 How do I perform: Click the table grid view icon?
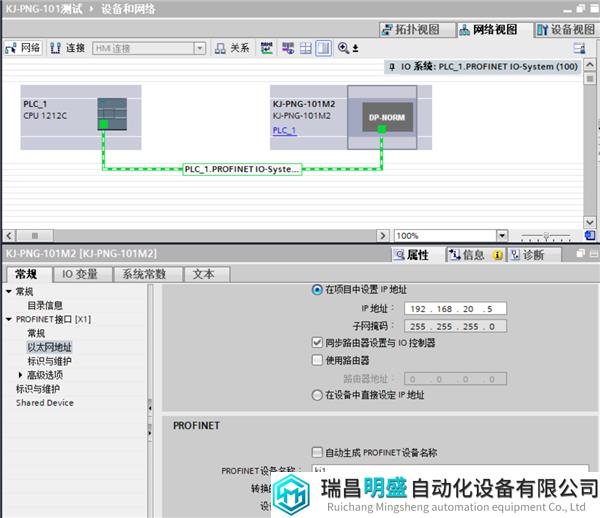(305, 48)
